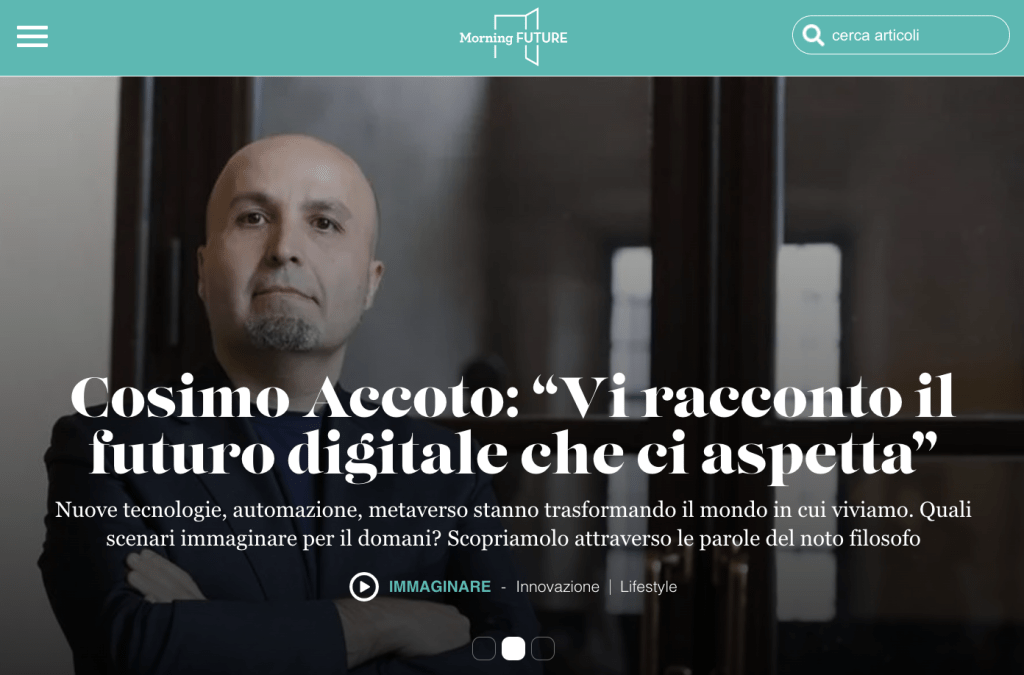Open the Lifestyle tag

click(648, 587)
